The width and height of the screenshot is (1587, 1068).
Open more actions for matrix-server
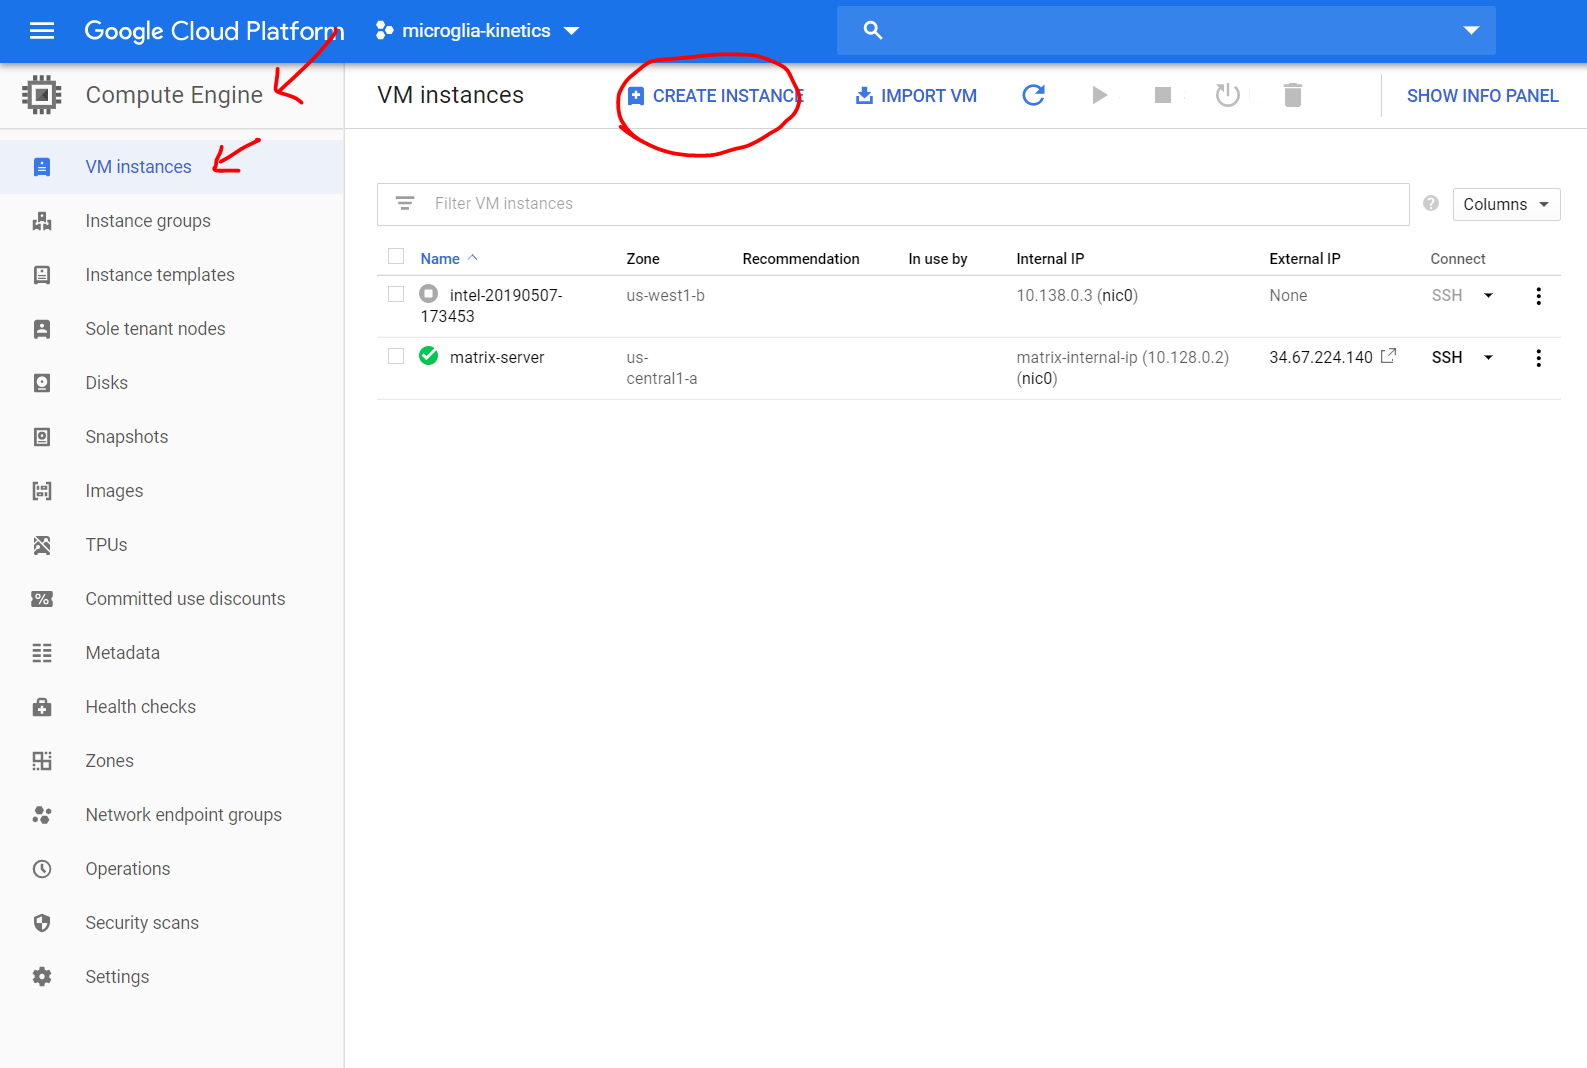(1538, 358)
